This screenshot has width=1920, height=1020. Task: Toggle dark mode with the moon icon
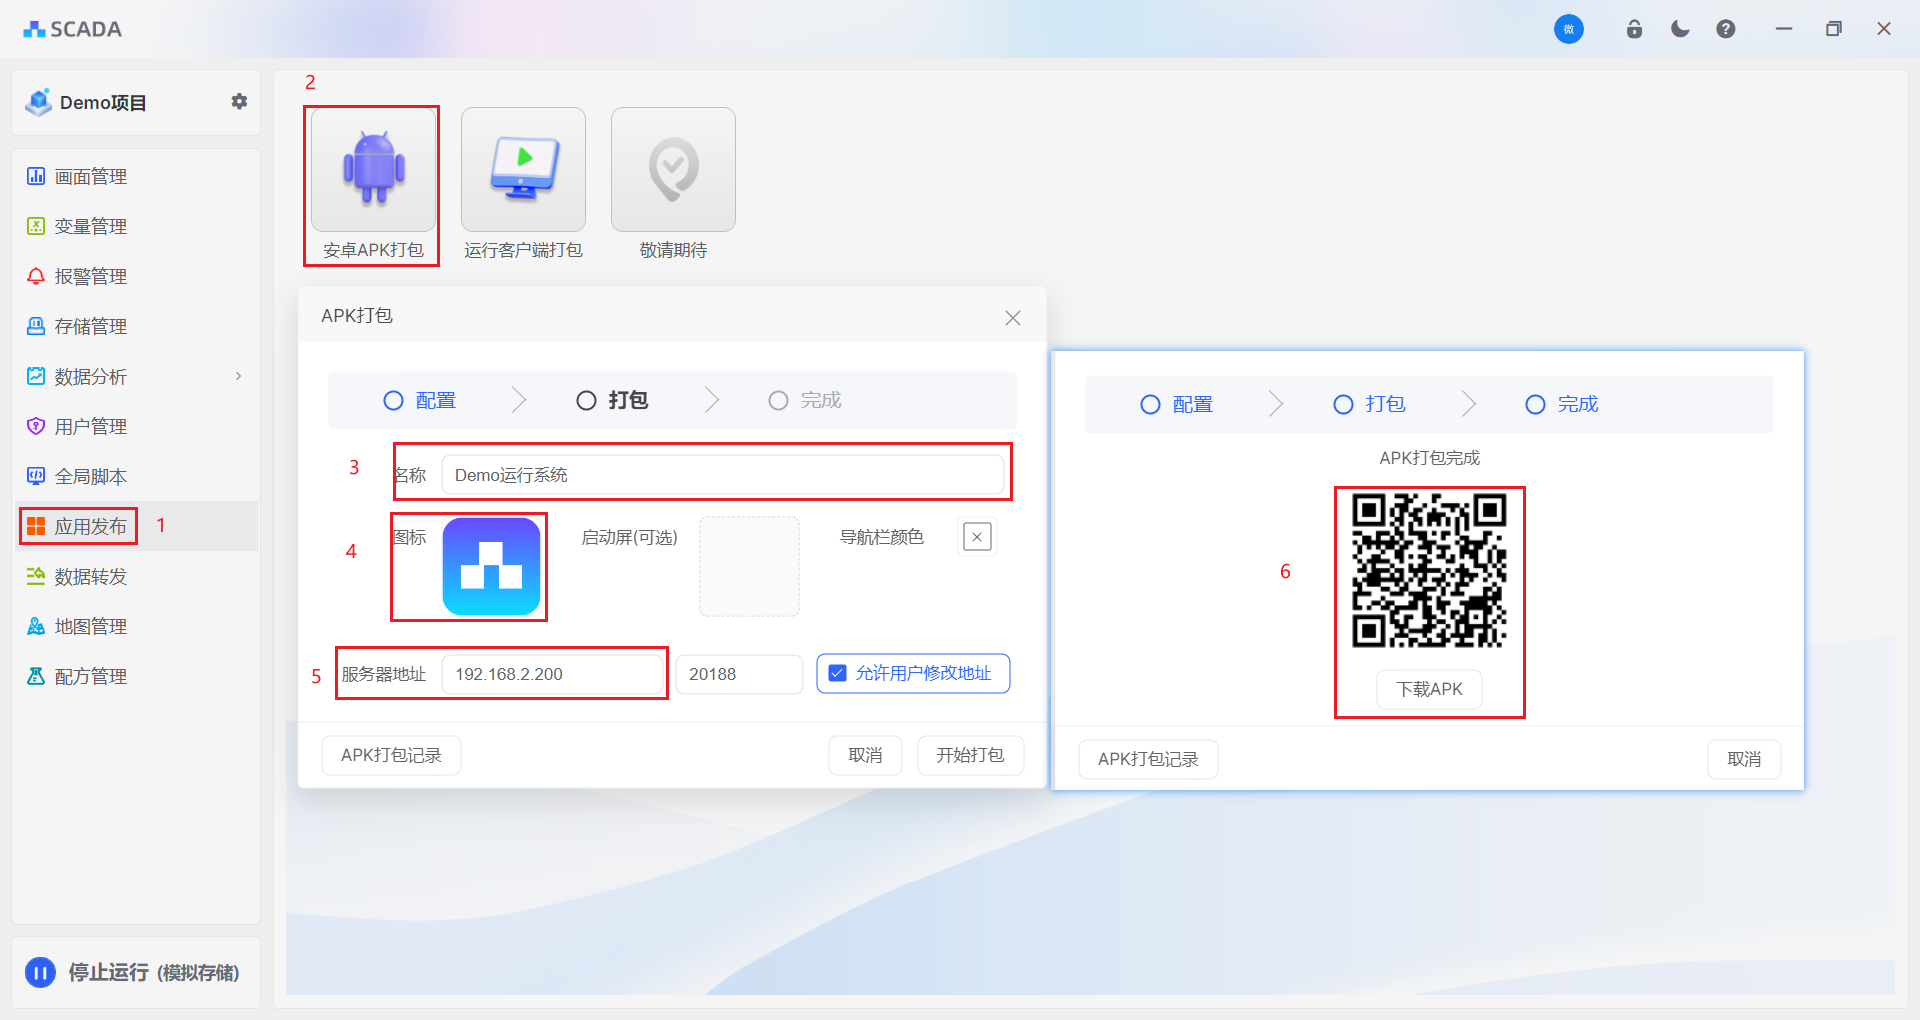pyautogui.click(x=1679, y=28)
